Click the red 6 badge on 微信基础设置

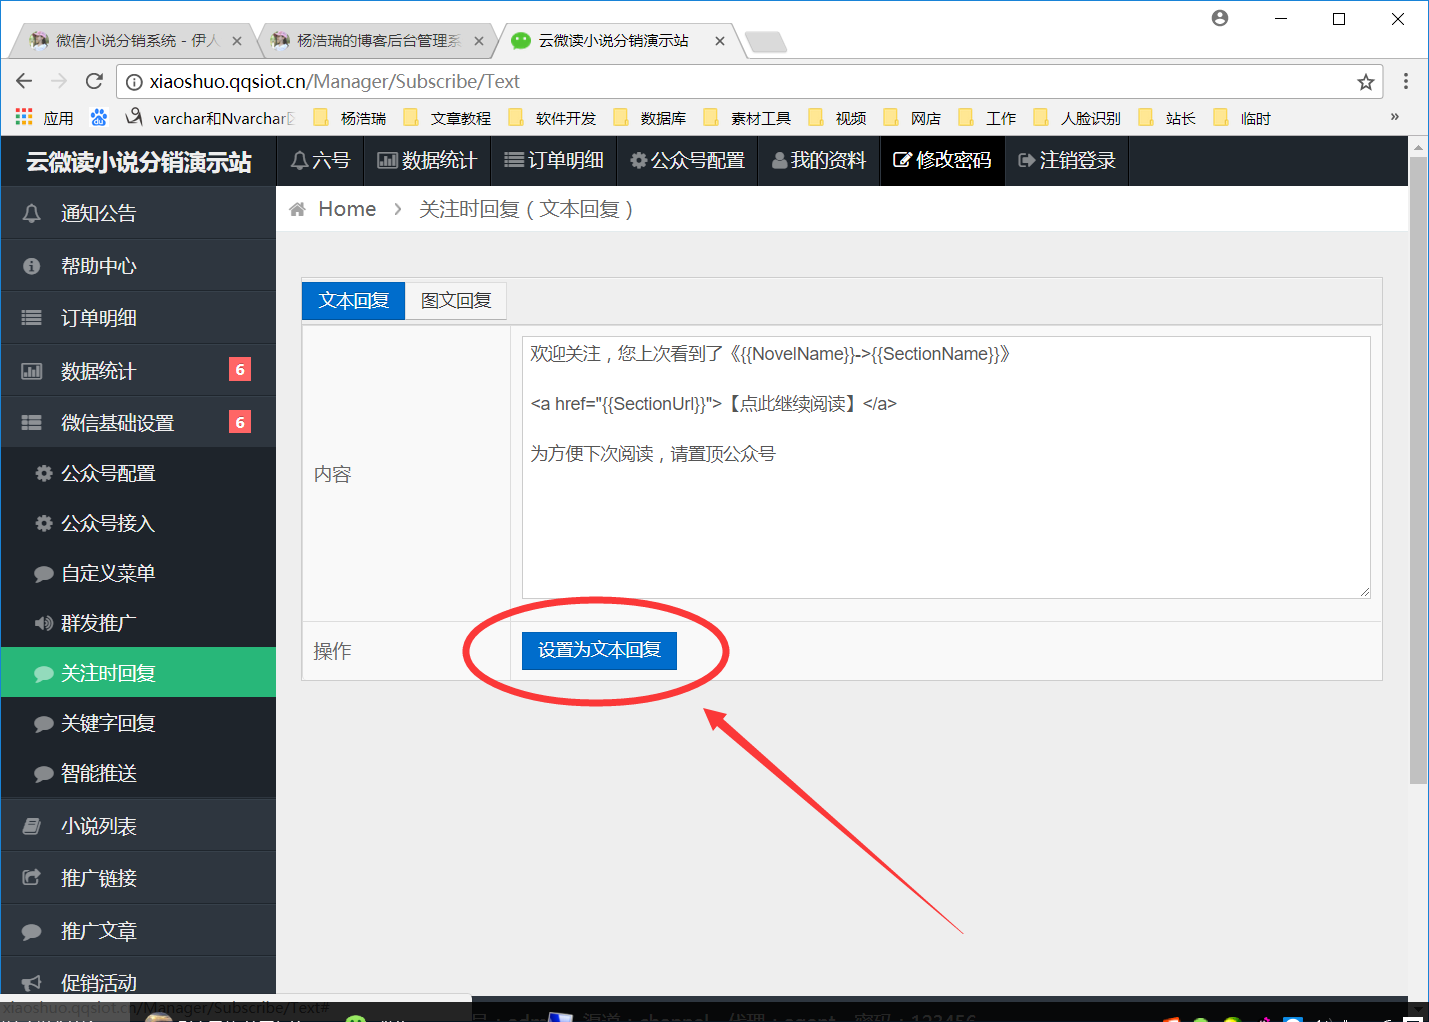point(240,422)
